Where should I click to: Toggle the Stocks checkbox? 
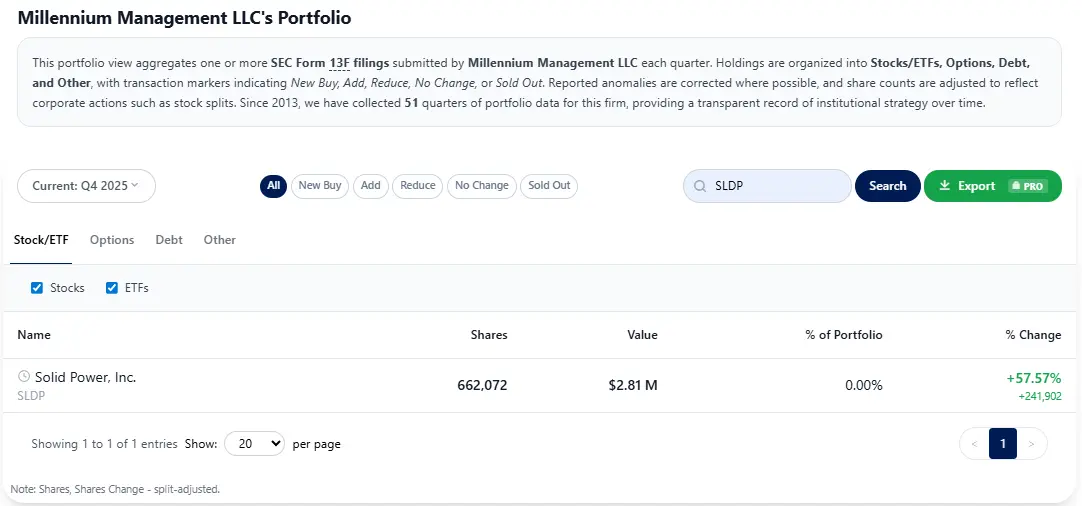click(x=37, y=288)
